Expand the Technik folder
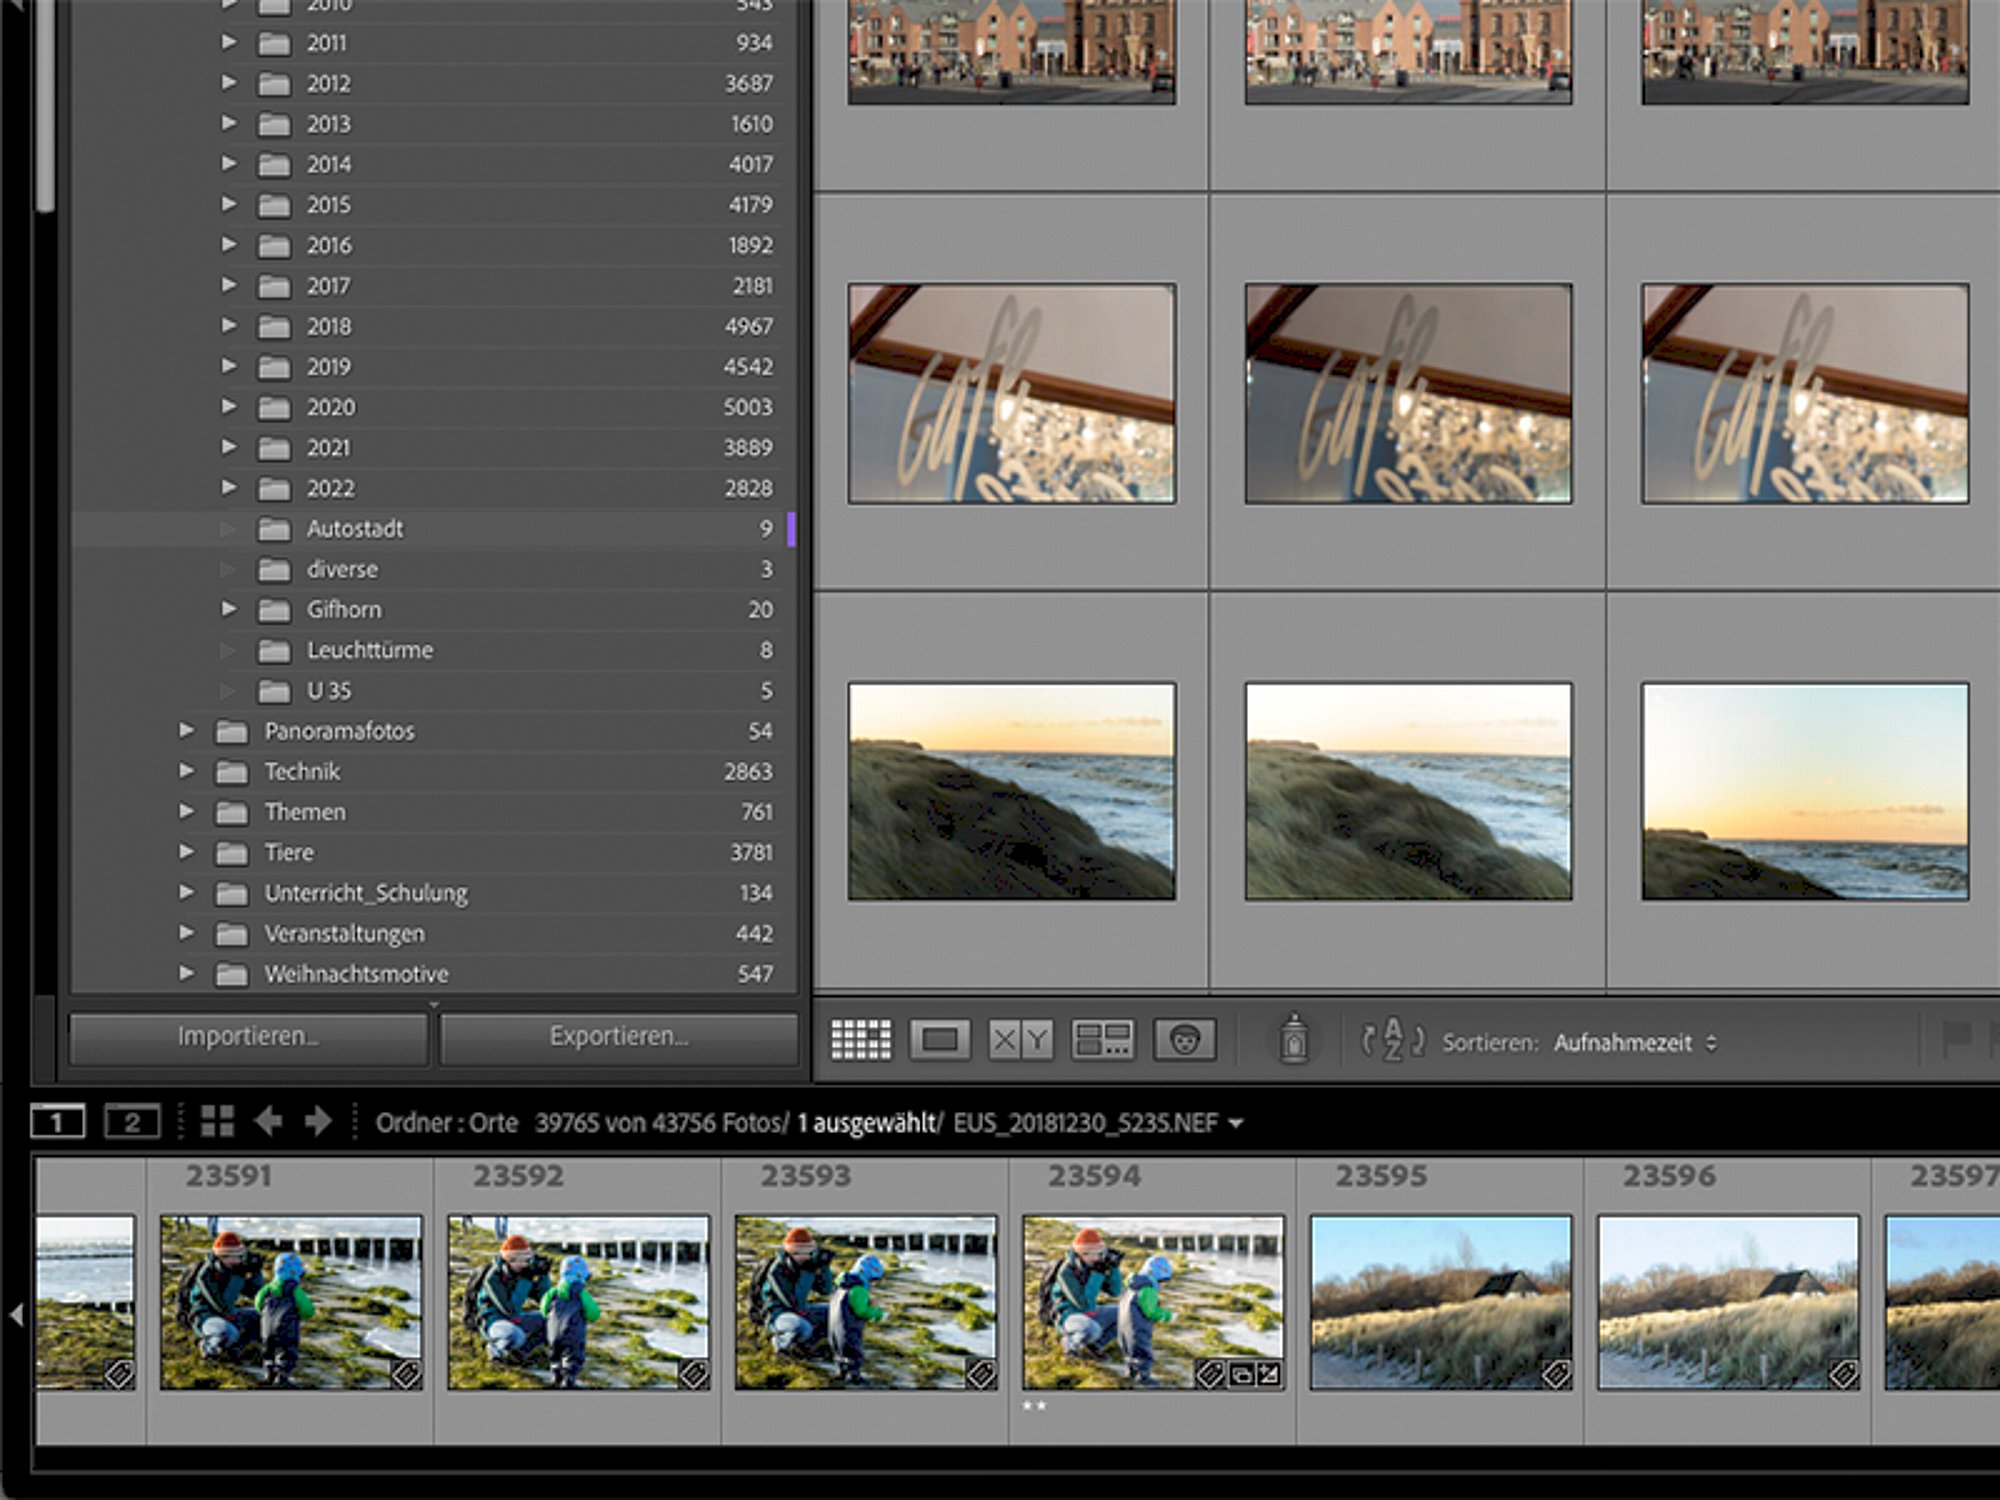The height and width of the screenshot is (1500, 2000). click(187, 771)
